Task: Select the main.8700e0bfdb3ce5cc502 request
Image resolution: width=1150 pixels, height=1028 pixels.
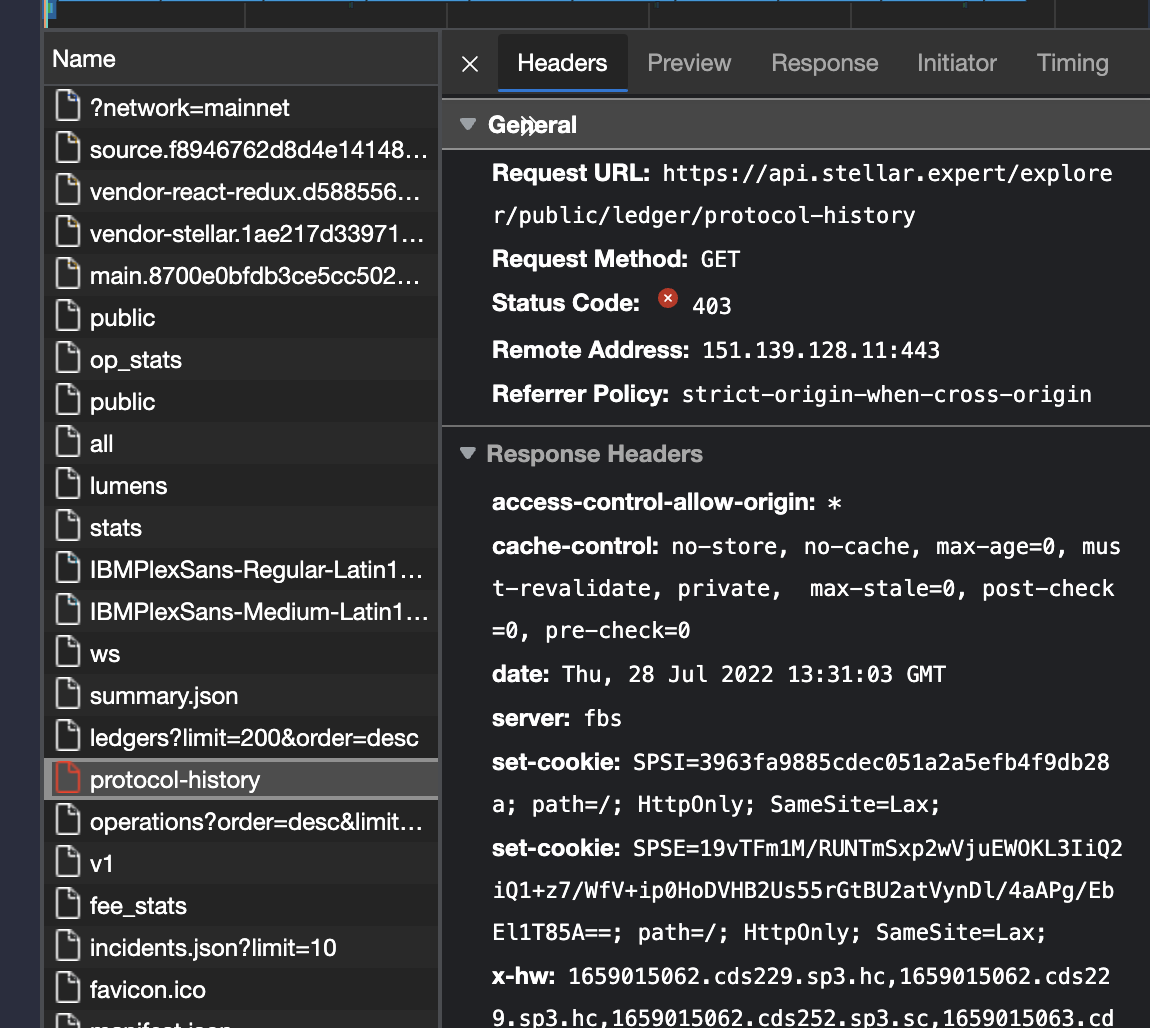Action: [x=241, y=276]
